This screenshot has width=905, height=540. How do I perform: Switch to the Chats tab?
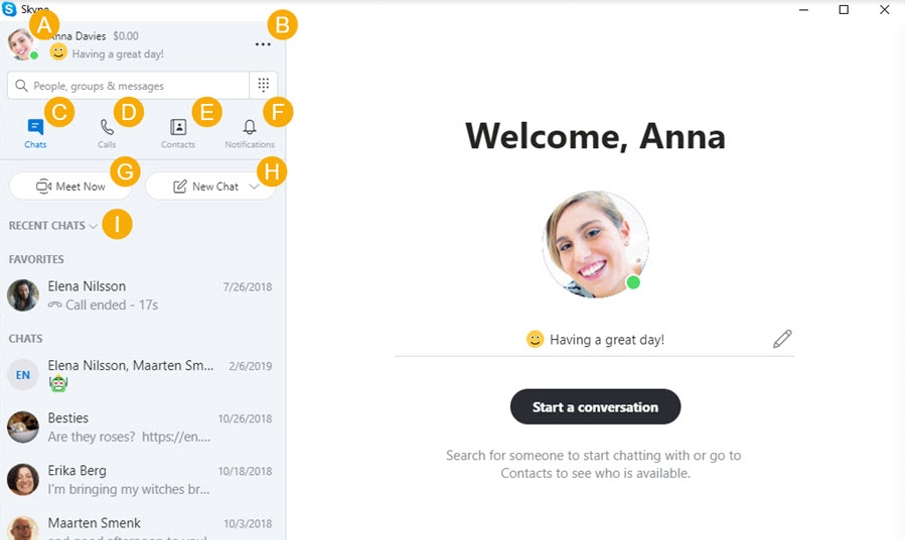(x=35, y=133)
